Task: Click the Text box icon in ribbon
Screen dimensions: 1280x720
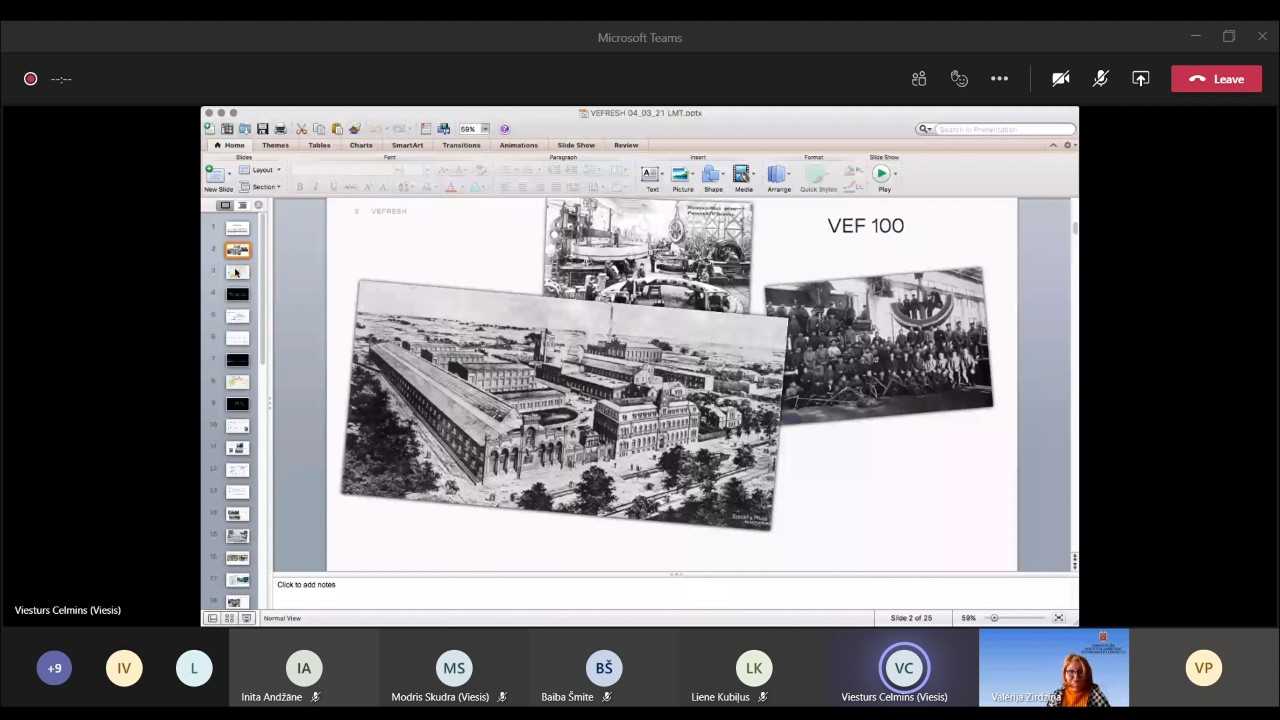Action: point(651,175)
